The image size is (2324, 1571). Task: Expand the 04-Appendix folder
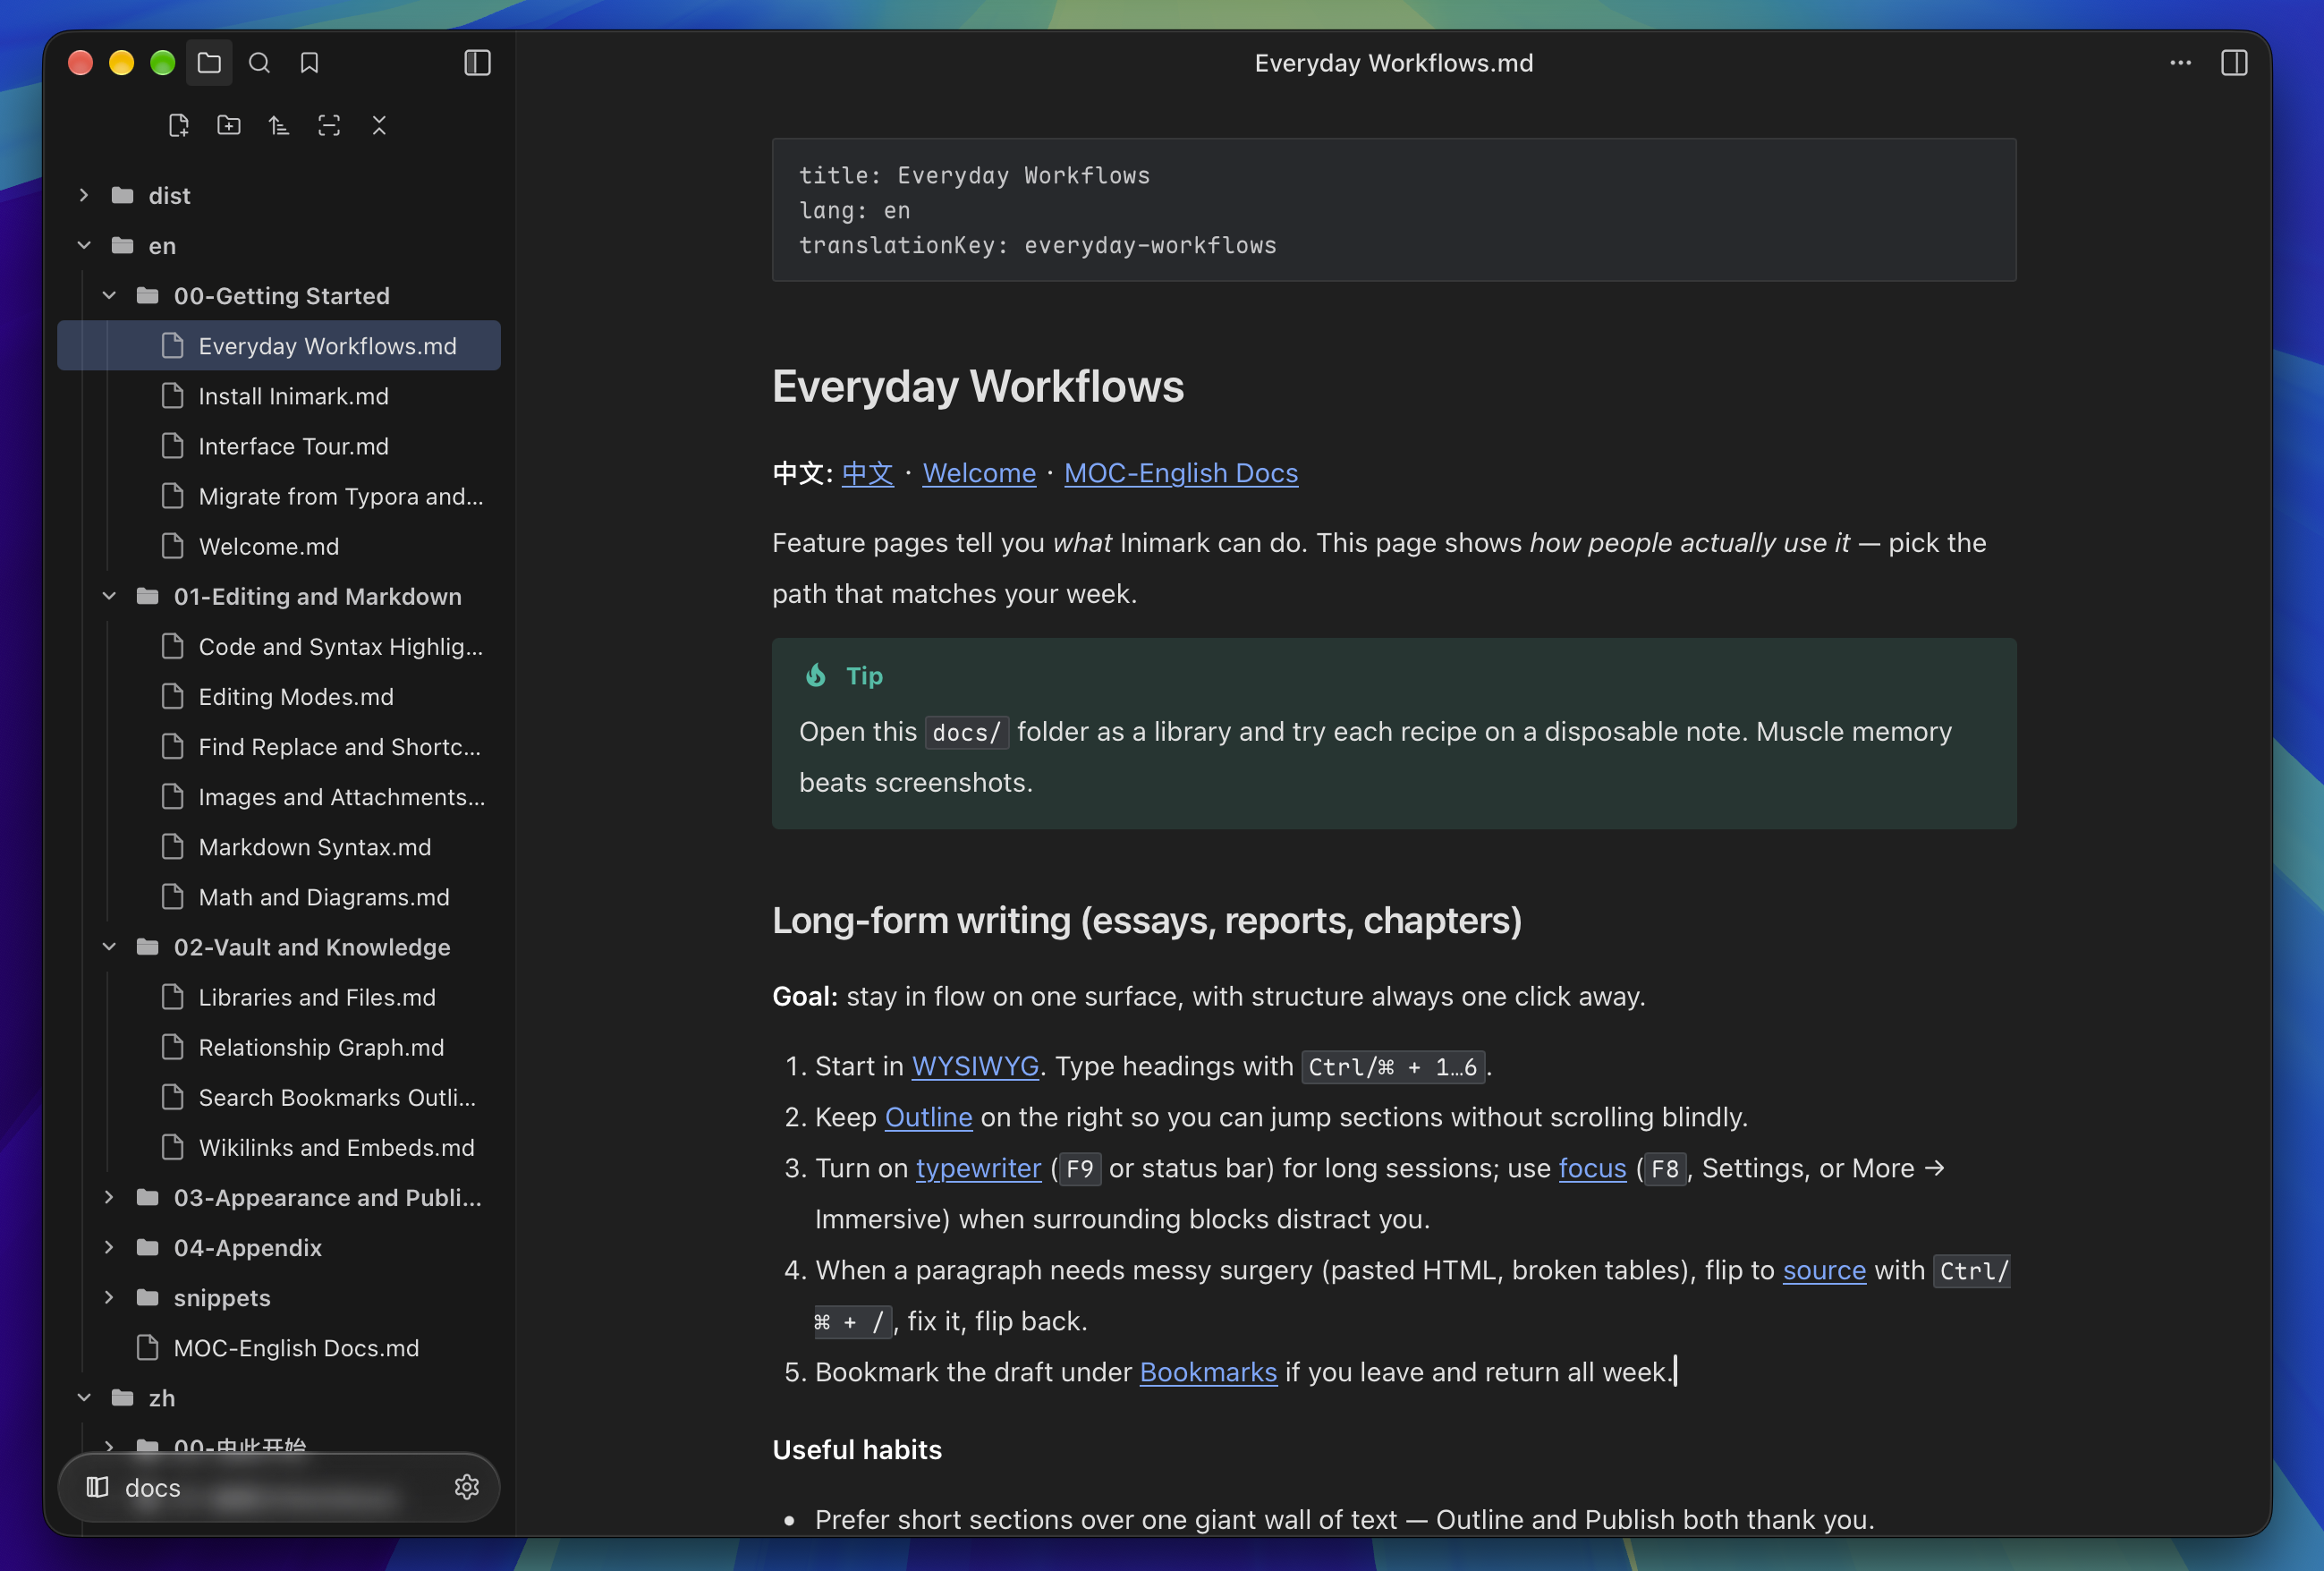[109, 1247]
